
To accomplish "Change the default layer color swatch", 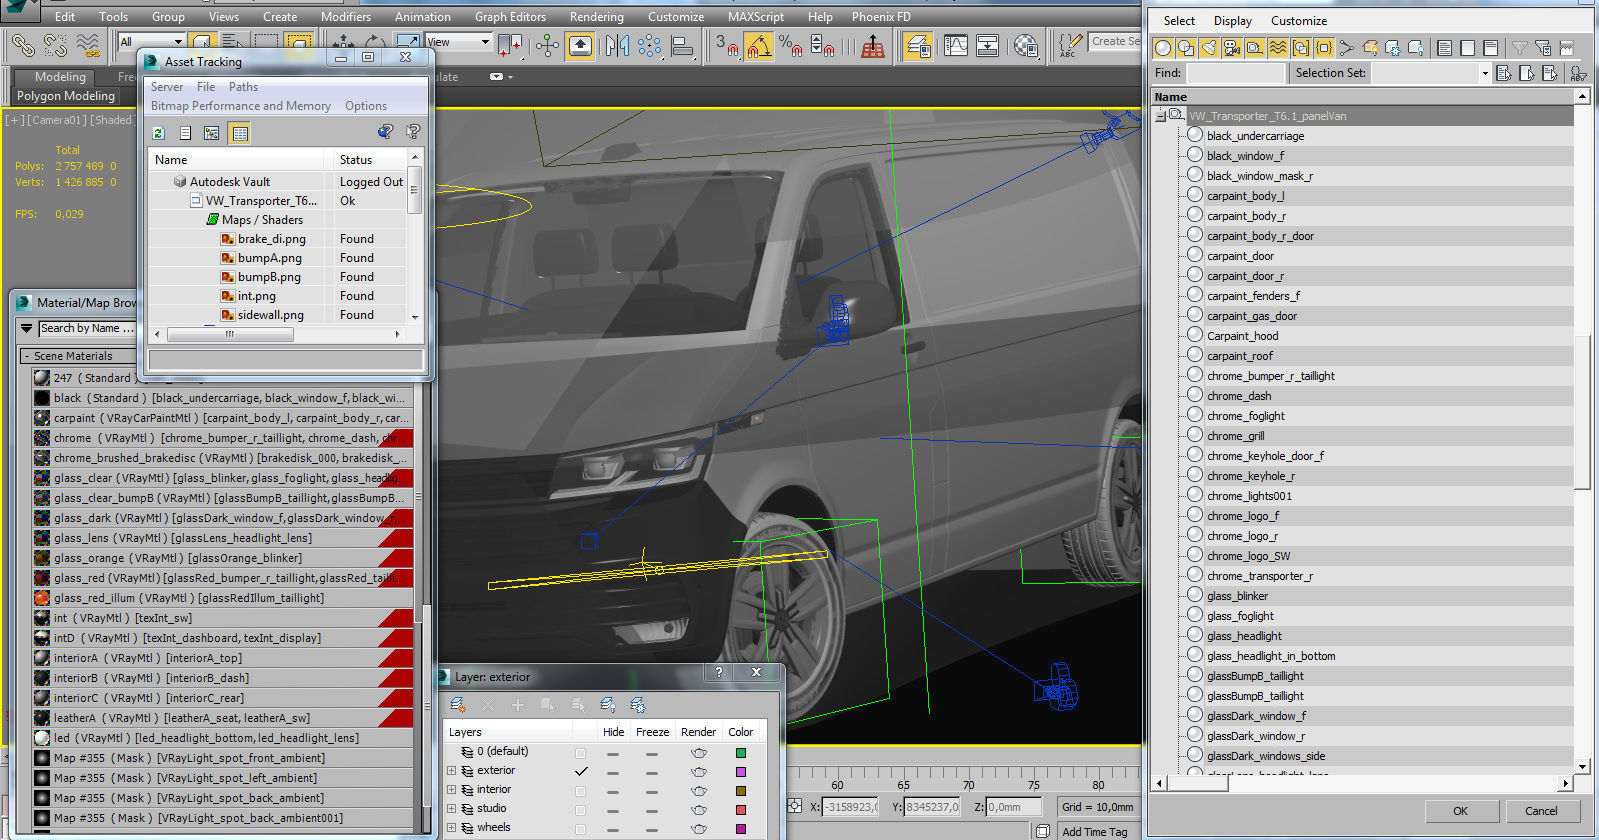I will coord(741,753).
